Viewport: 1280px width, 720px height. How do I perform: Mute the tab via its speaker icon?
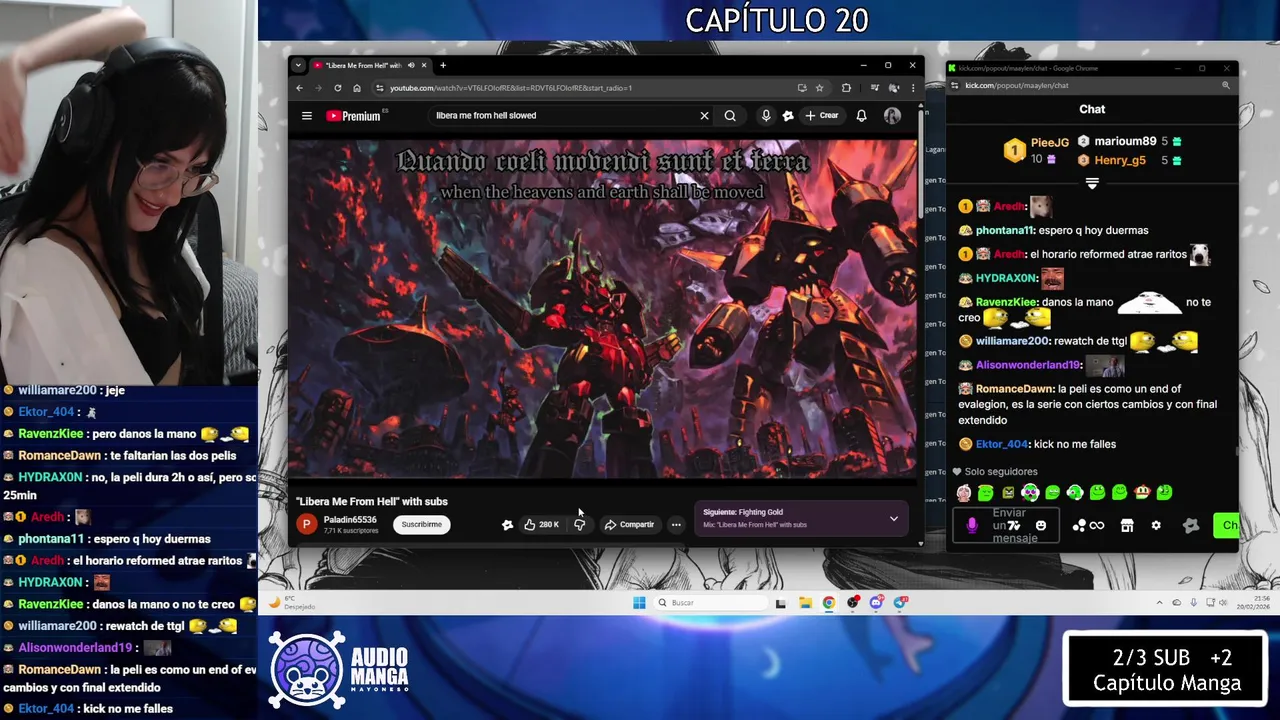410,66
